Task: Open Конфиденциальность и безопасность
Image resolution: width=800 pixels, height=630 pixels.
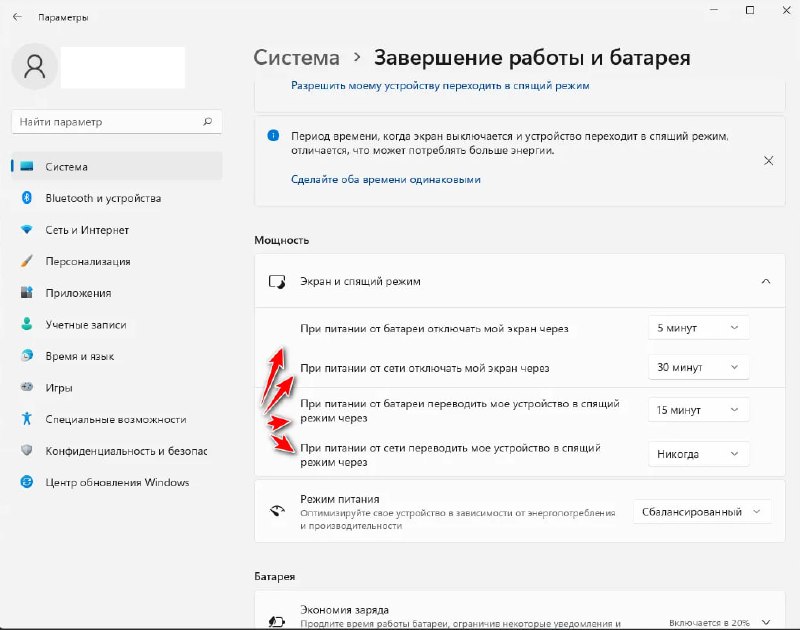Action: (x=117, y=451)
